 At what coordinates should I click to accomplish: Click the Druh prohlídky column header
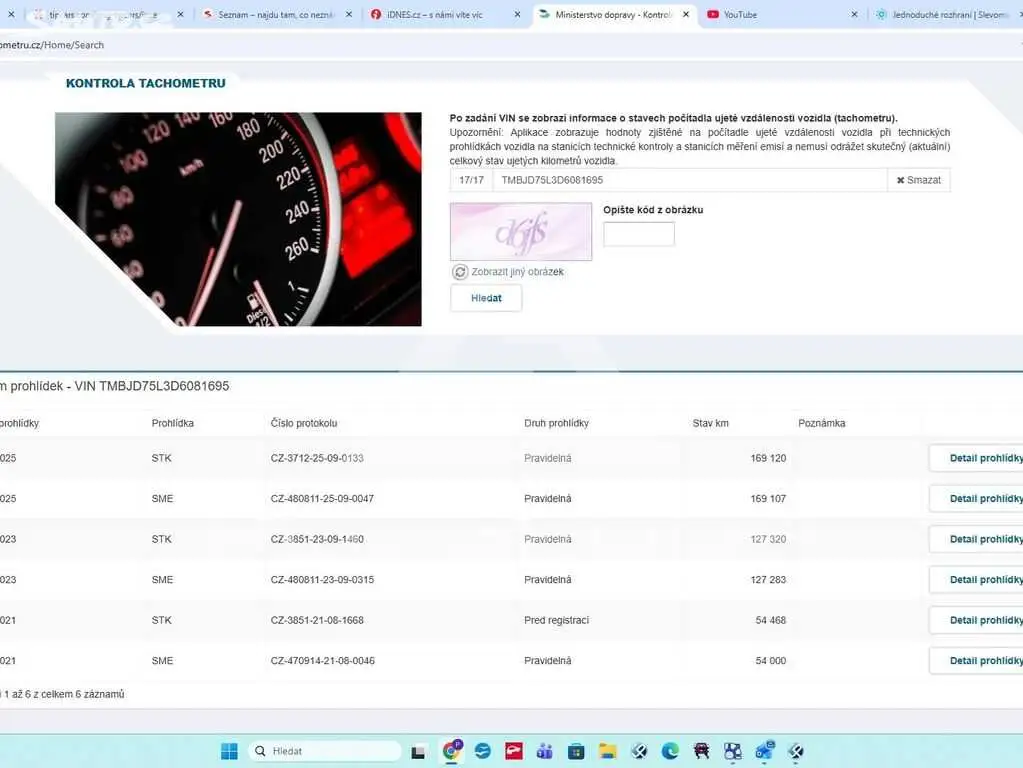557,423
